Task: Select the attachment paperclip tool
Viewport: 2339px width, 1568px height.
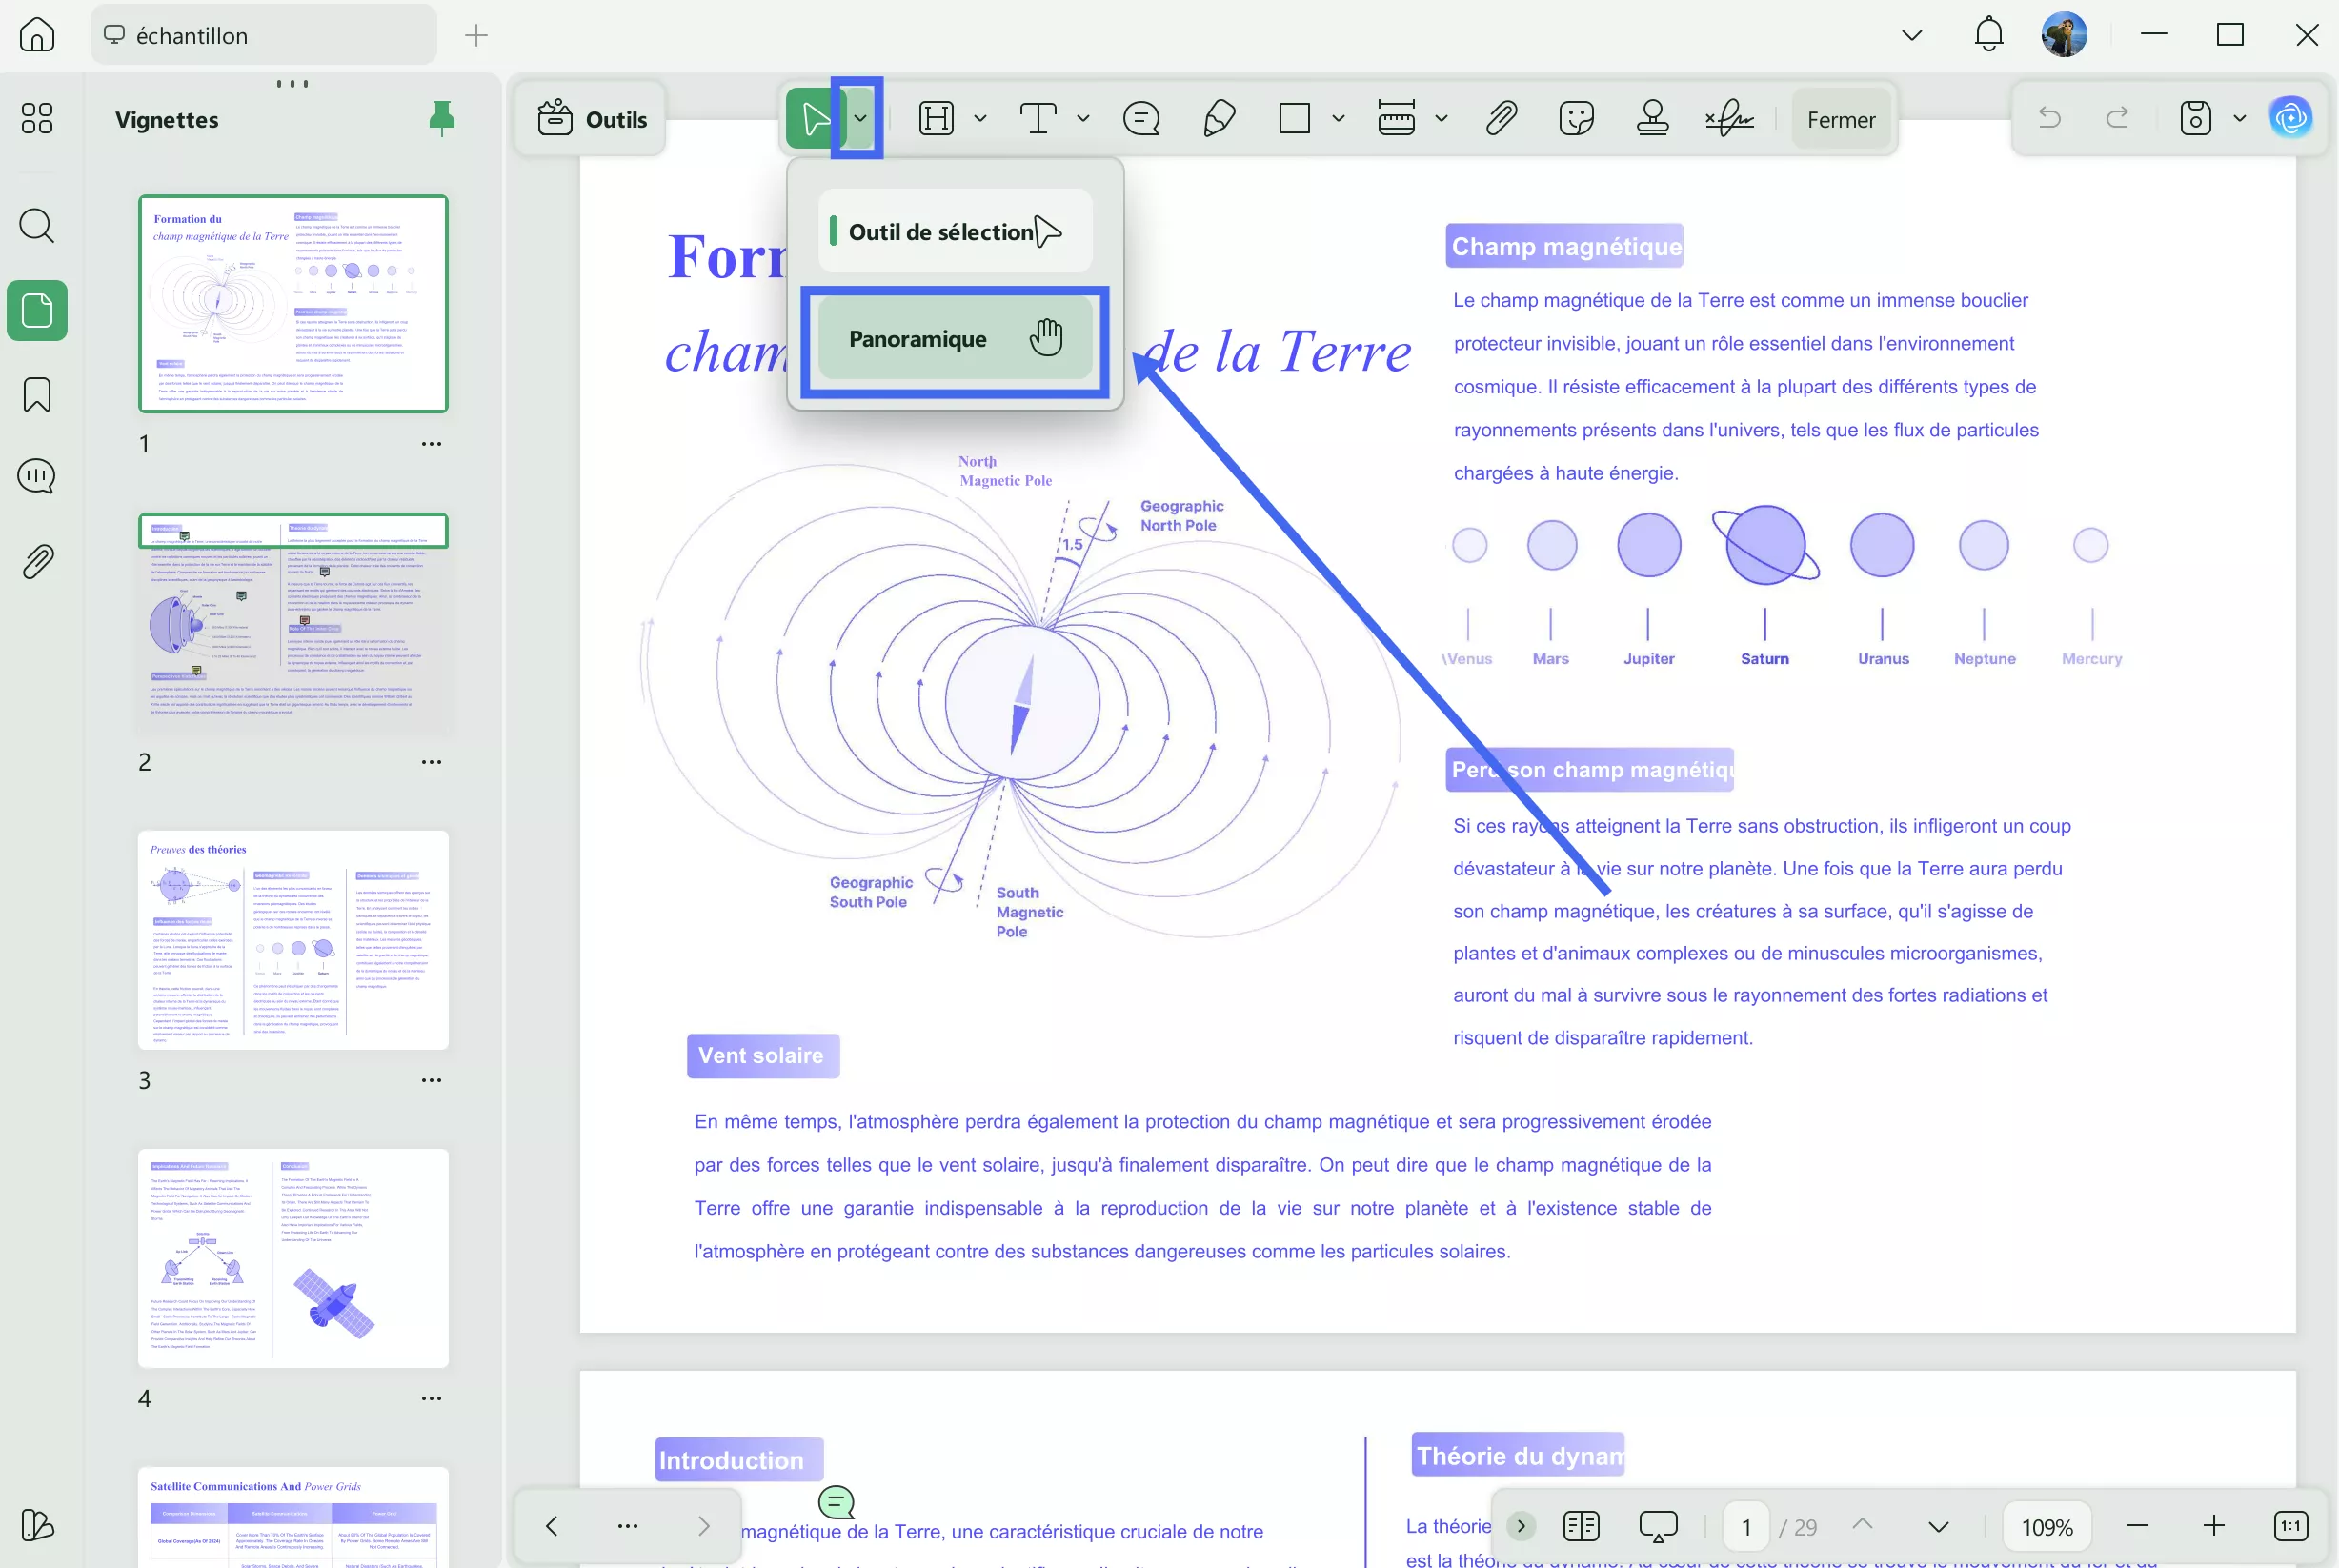Action: 1501,118
